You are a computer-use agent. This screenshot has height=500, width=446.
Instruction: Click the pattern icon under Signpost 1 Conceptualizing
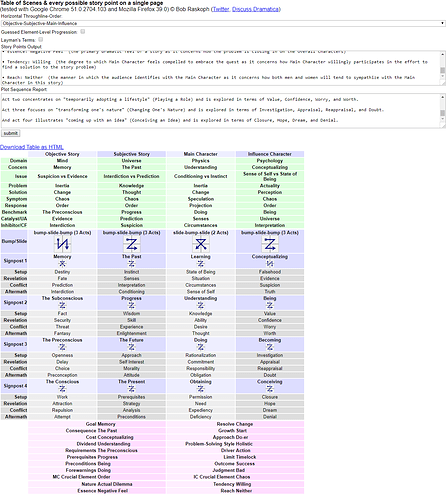click(270, 264)
